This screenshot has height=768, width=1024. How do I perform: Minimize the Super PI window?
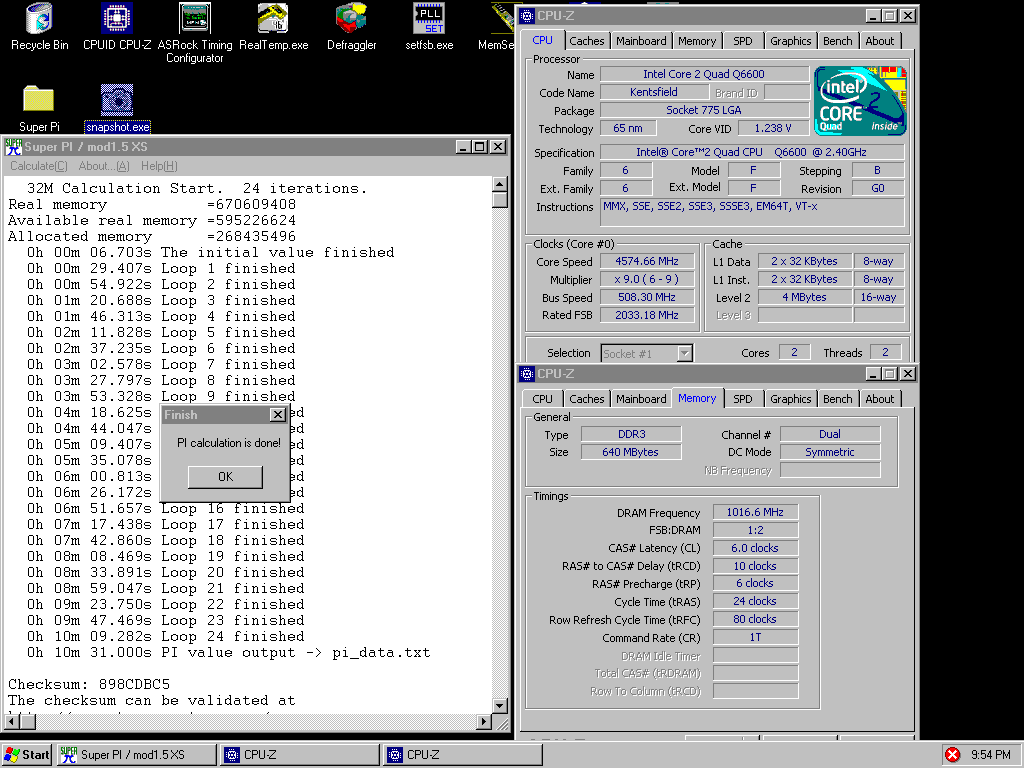click(462, 147)
